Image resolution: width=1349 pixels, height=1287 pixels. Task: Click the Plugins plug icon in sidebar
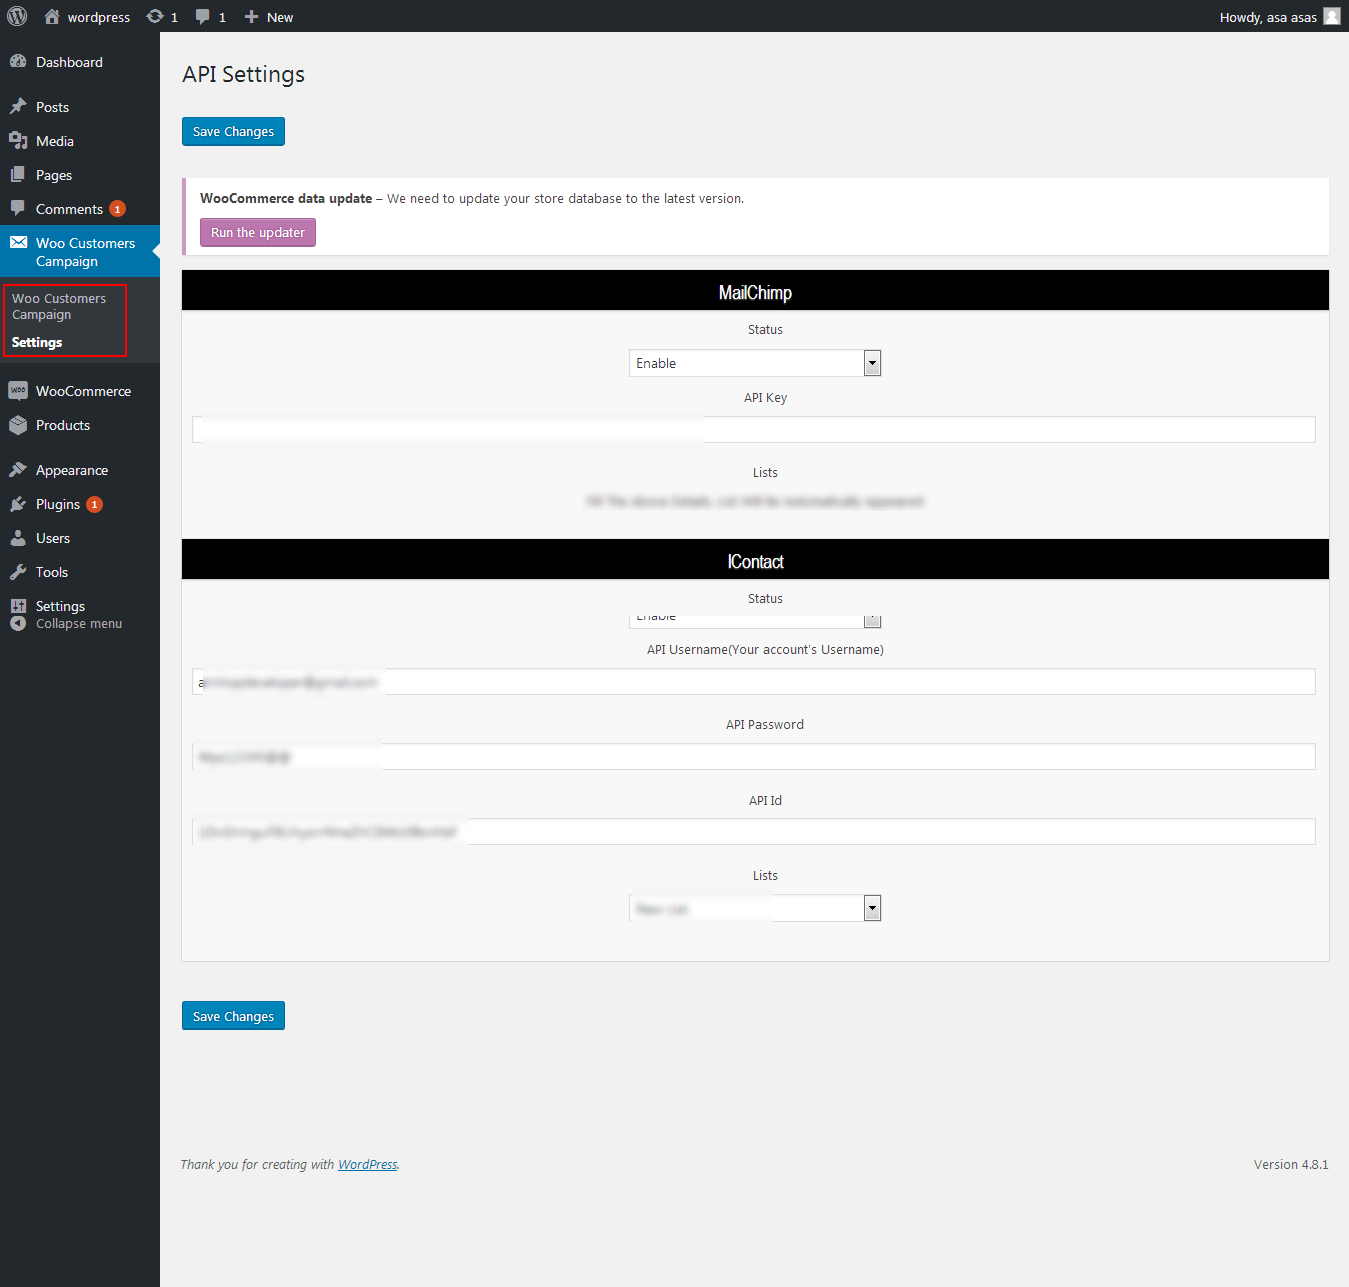click(18, 503)
